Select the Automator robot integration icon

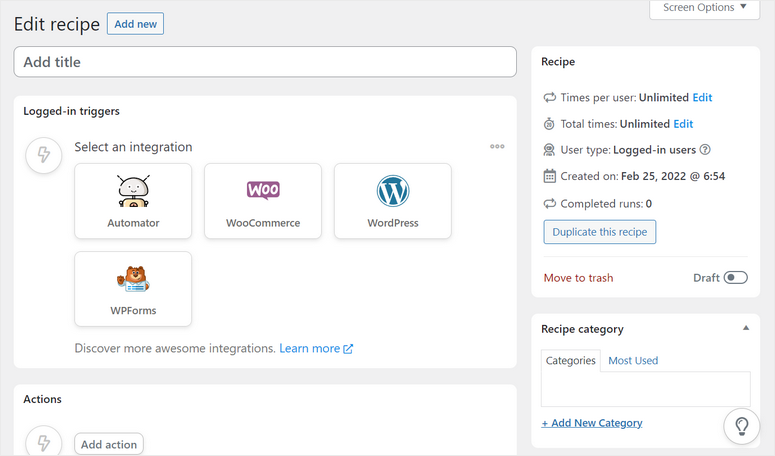133,190
